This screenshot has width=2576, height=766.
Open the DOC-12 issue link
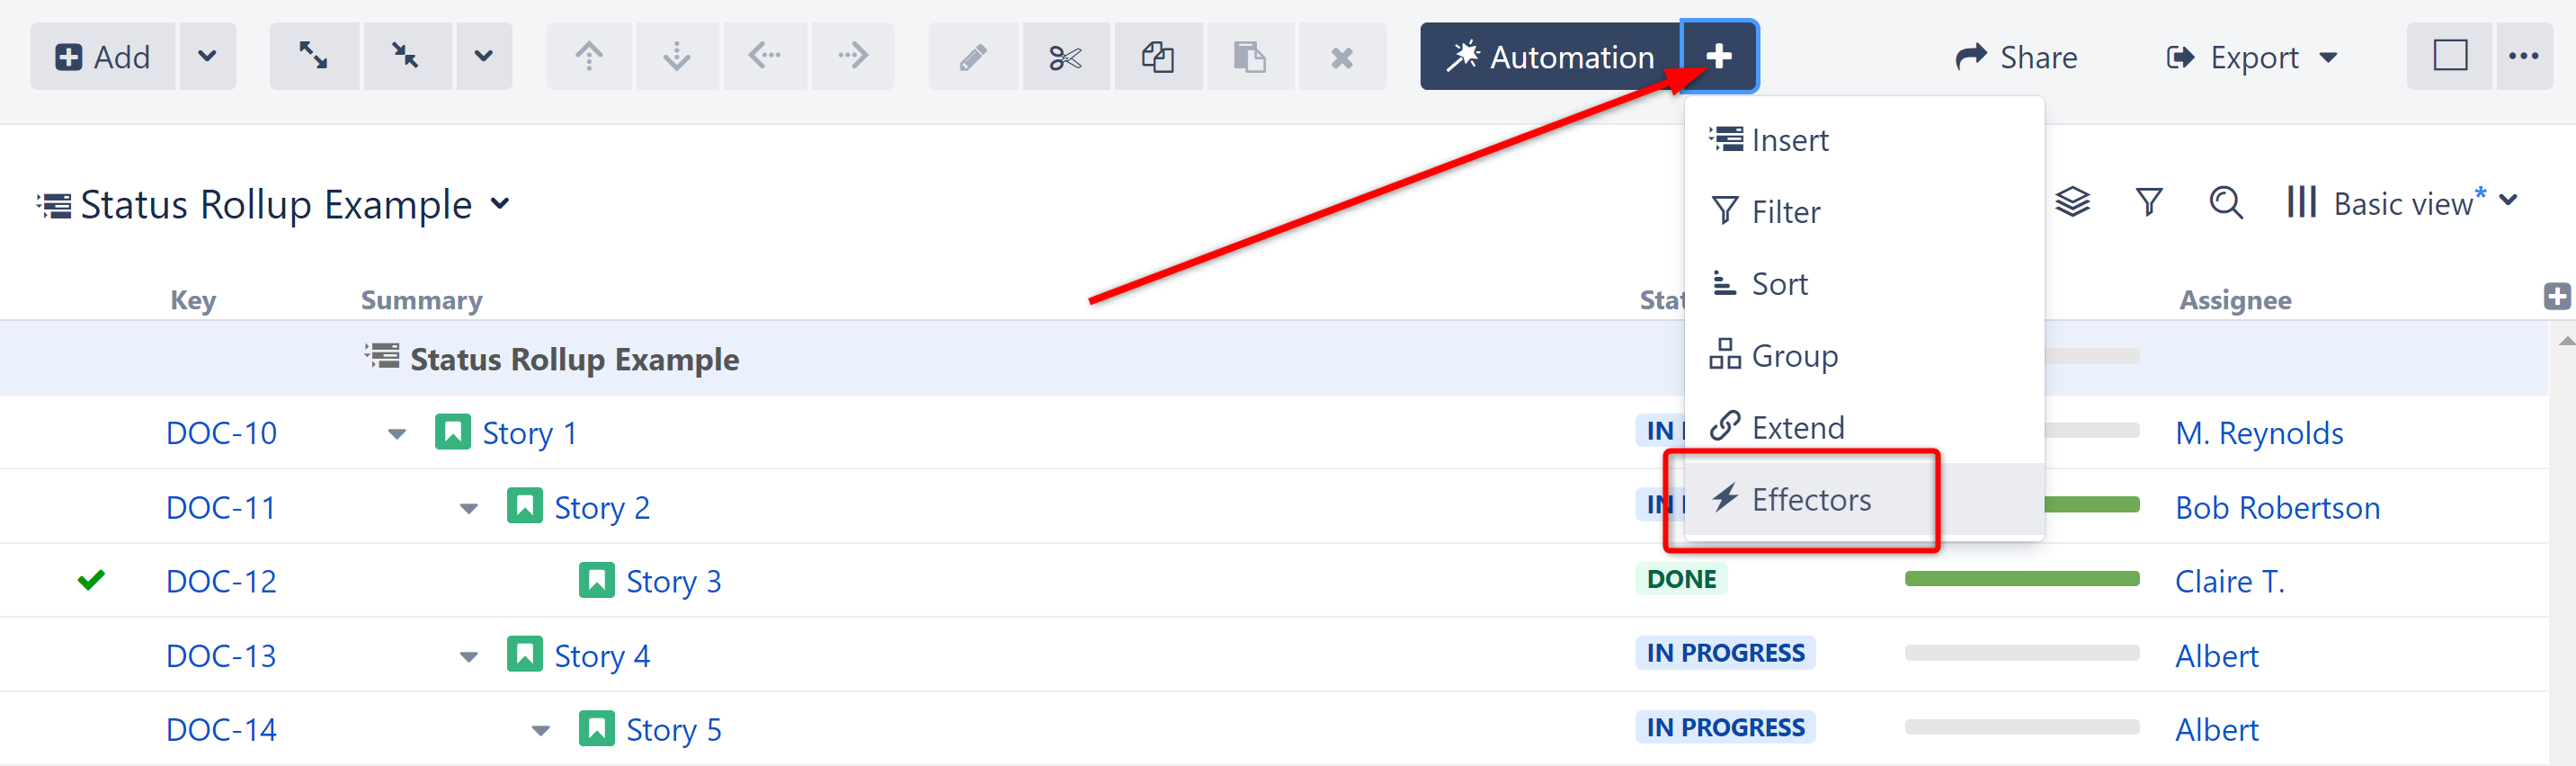coord(221,581)
